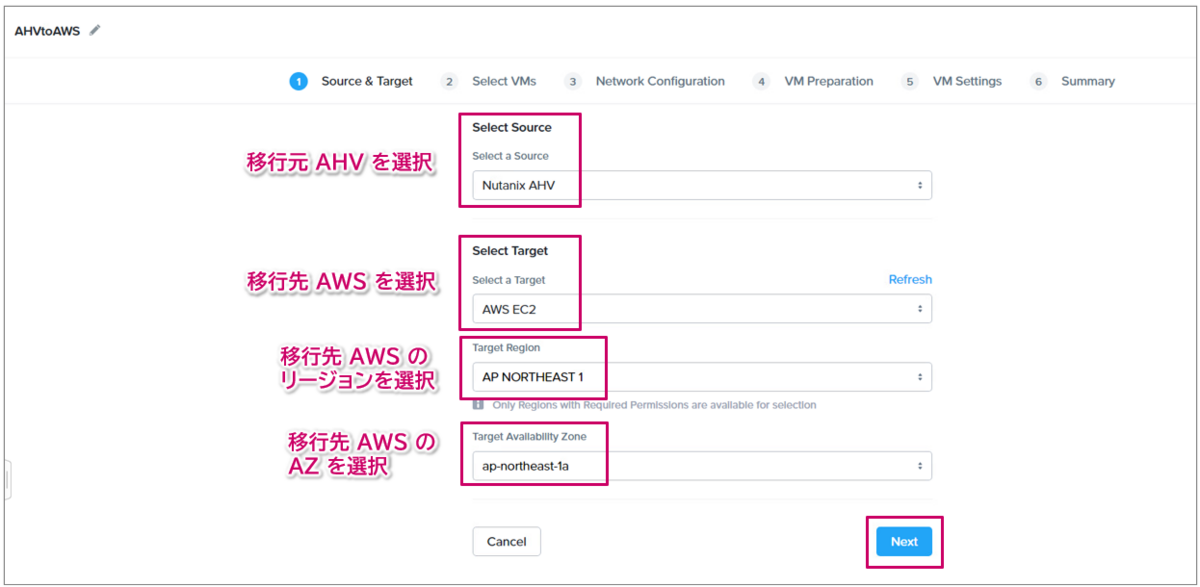This screenshot has height=587, width=1200.
Task: Expand the Target Region dropdown showing AP NORTHEAST 1
Action: click(x=702, y=377)
